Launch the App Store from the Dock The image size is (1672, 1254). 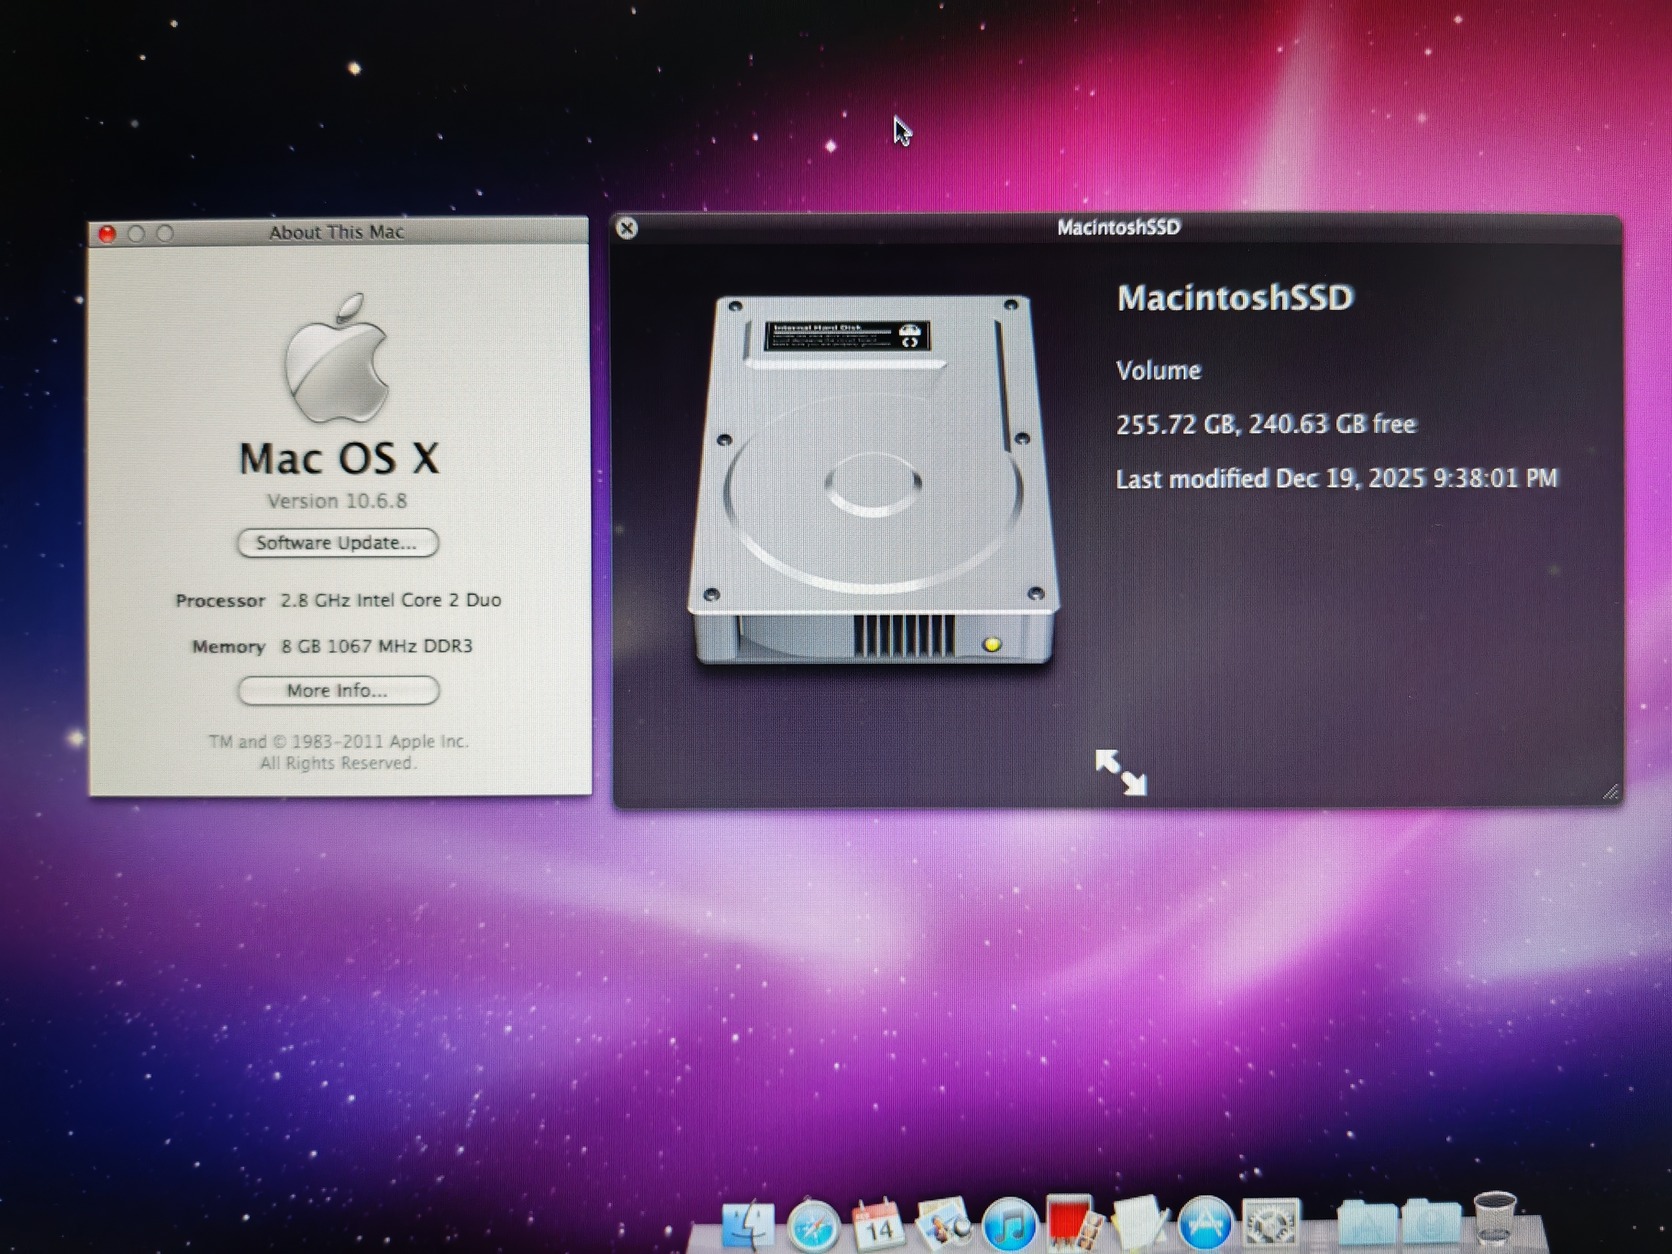click(1205, 1225)
